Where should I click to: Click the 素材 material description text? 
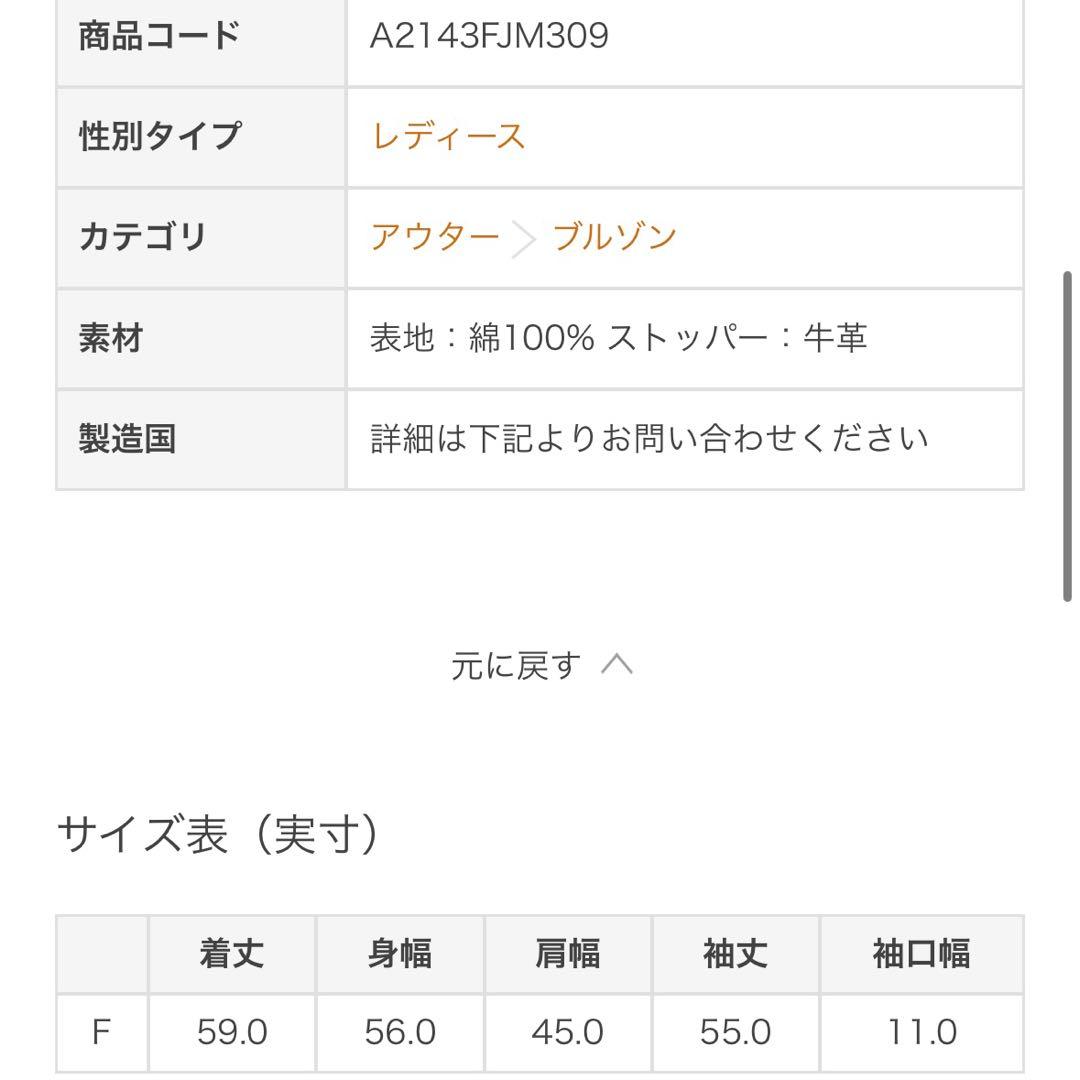coord(618,338)
